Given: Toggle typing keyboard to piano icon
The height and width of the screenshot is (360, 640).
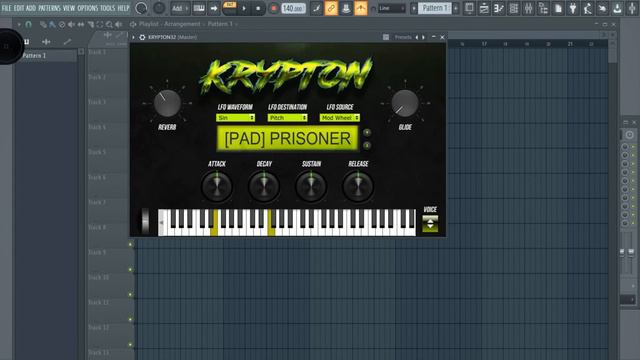Looking at the screenshot, I should pyautogui.click(x=199, y=8).
